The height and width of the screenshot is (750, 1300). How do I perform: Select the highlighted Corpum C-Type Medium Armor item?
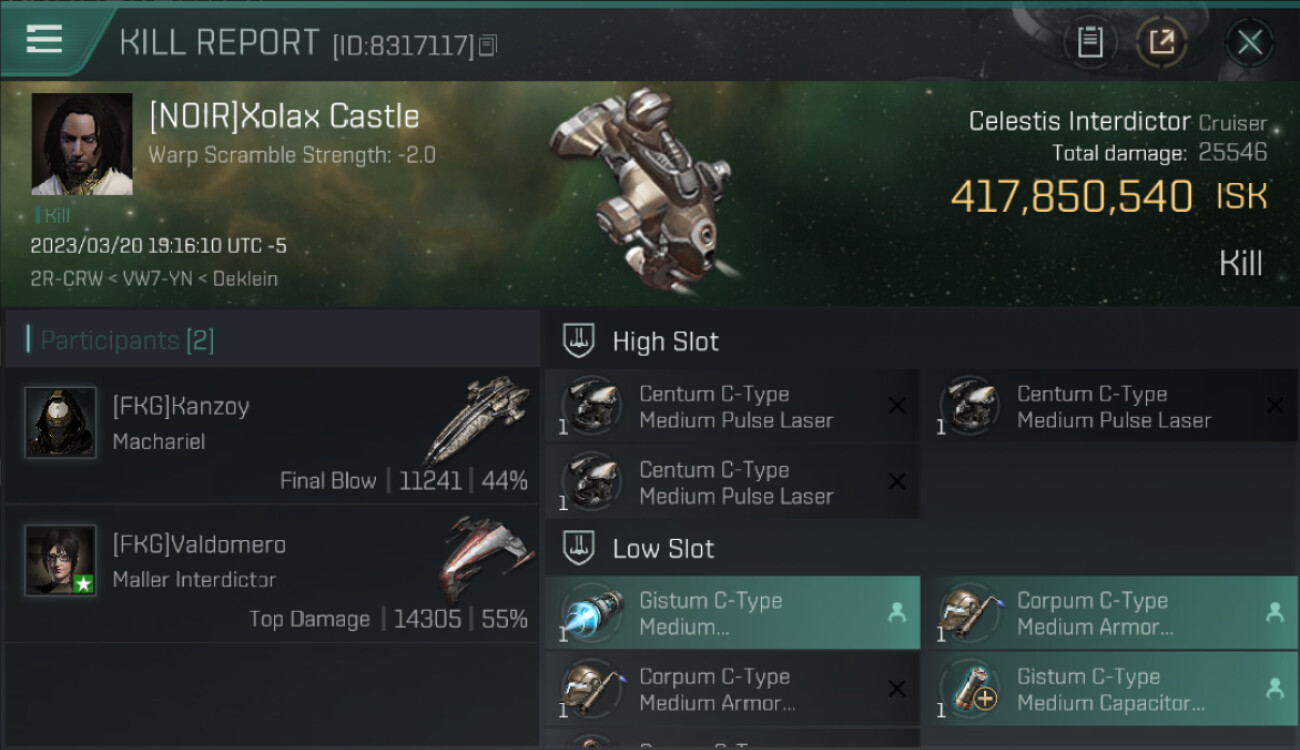click(x=1110, y=613)
